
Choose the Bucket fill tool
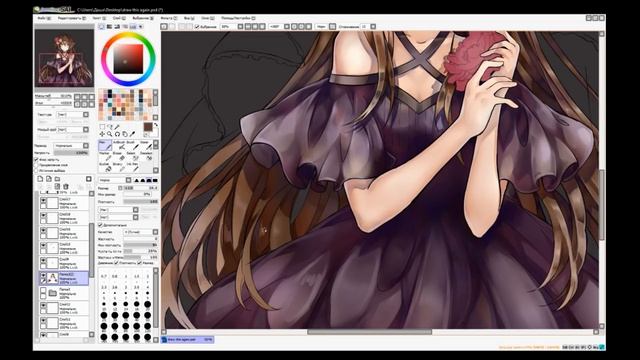click(105, 168)
